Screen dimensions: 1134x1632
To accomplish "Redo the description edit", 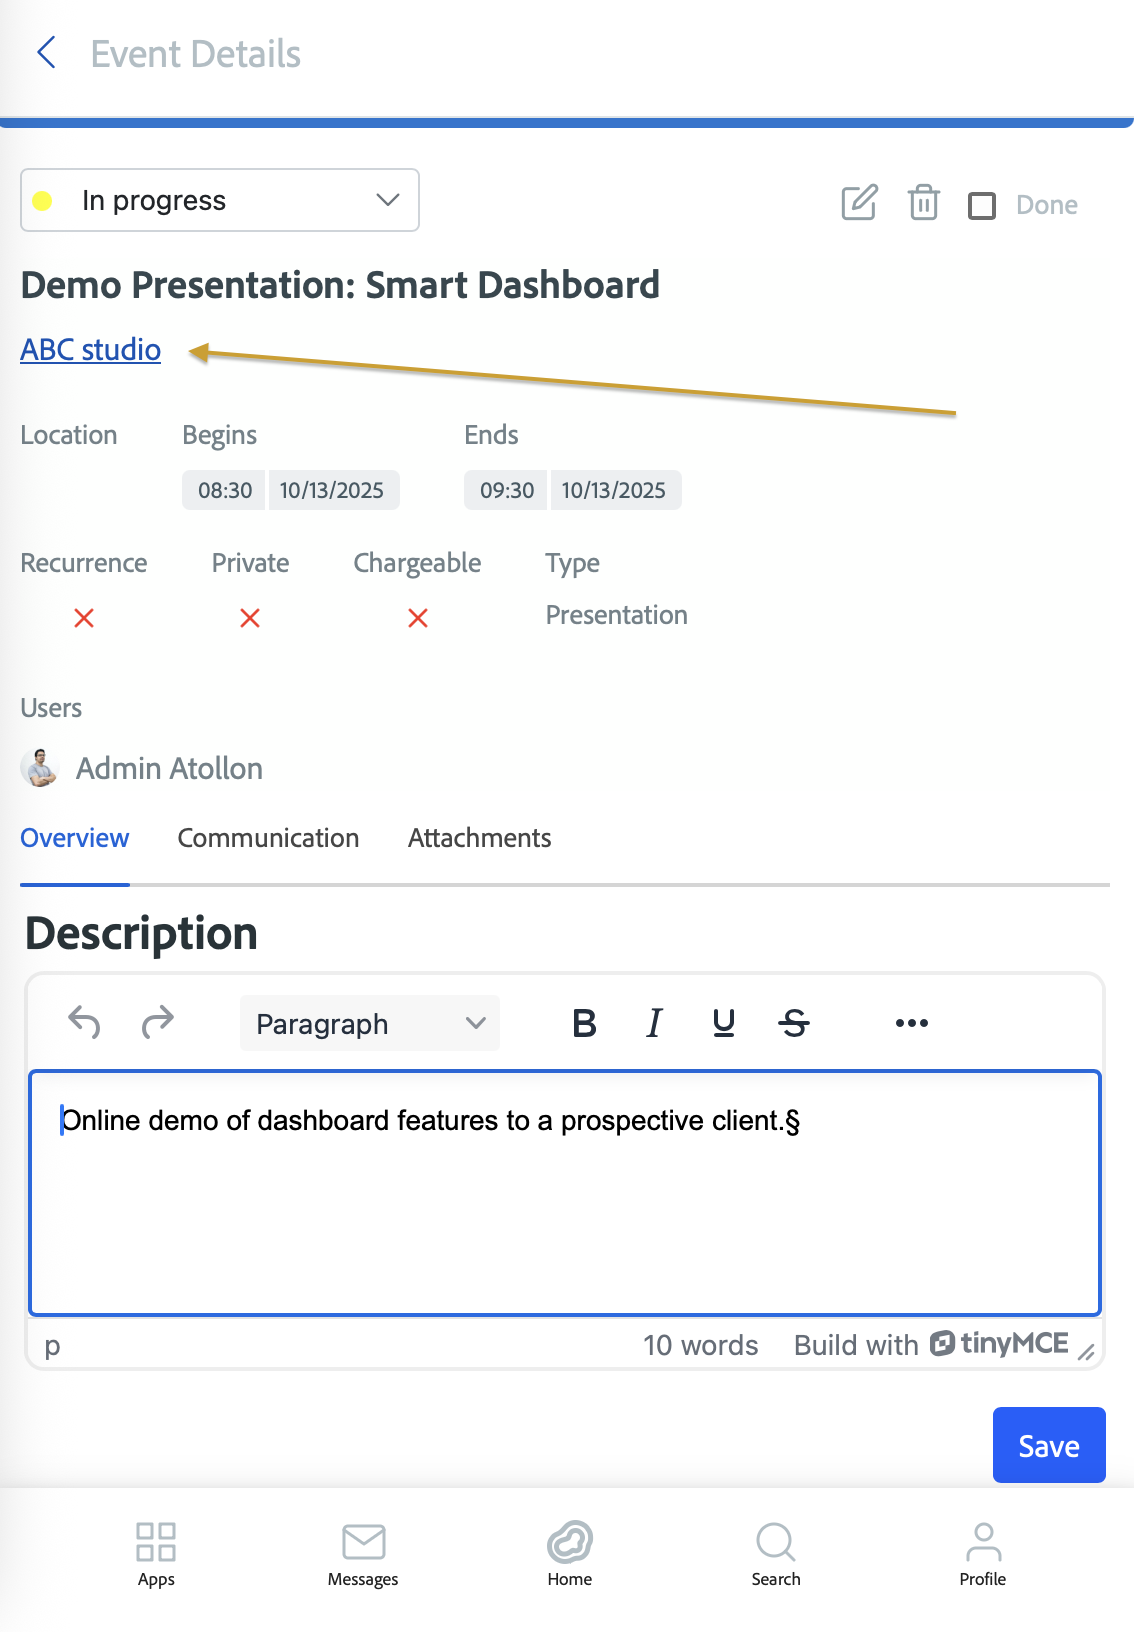I will 158,1023.
